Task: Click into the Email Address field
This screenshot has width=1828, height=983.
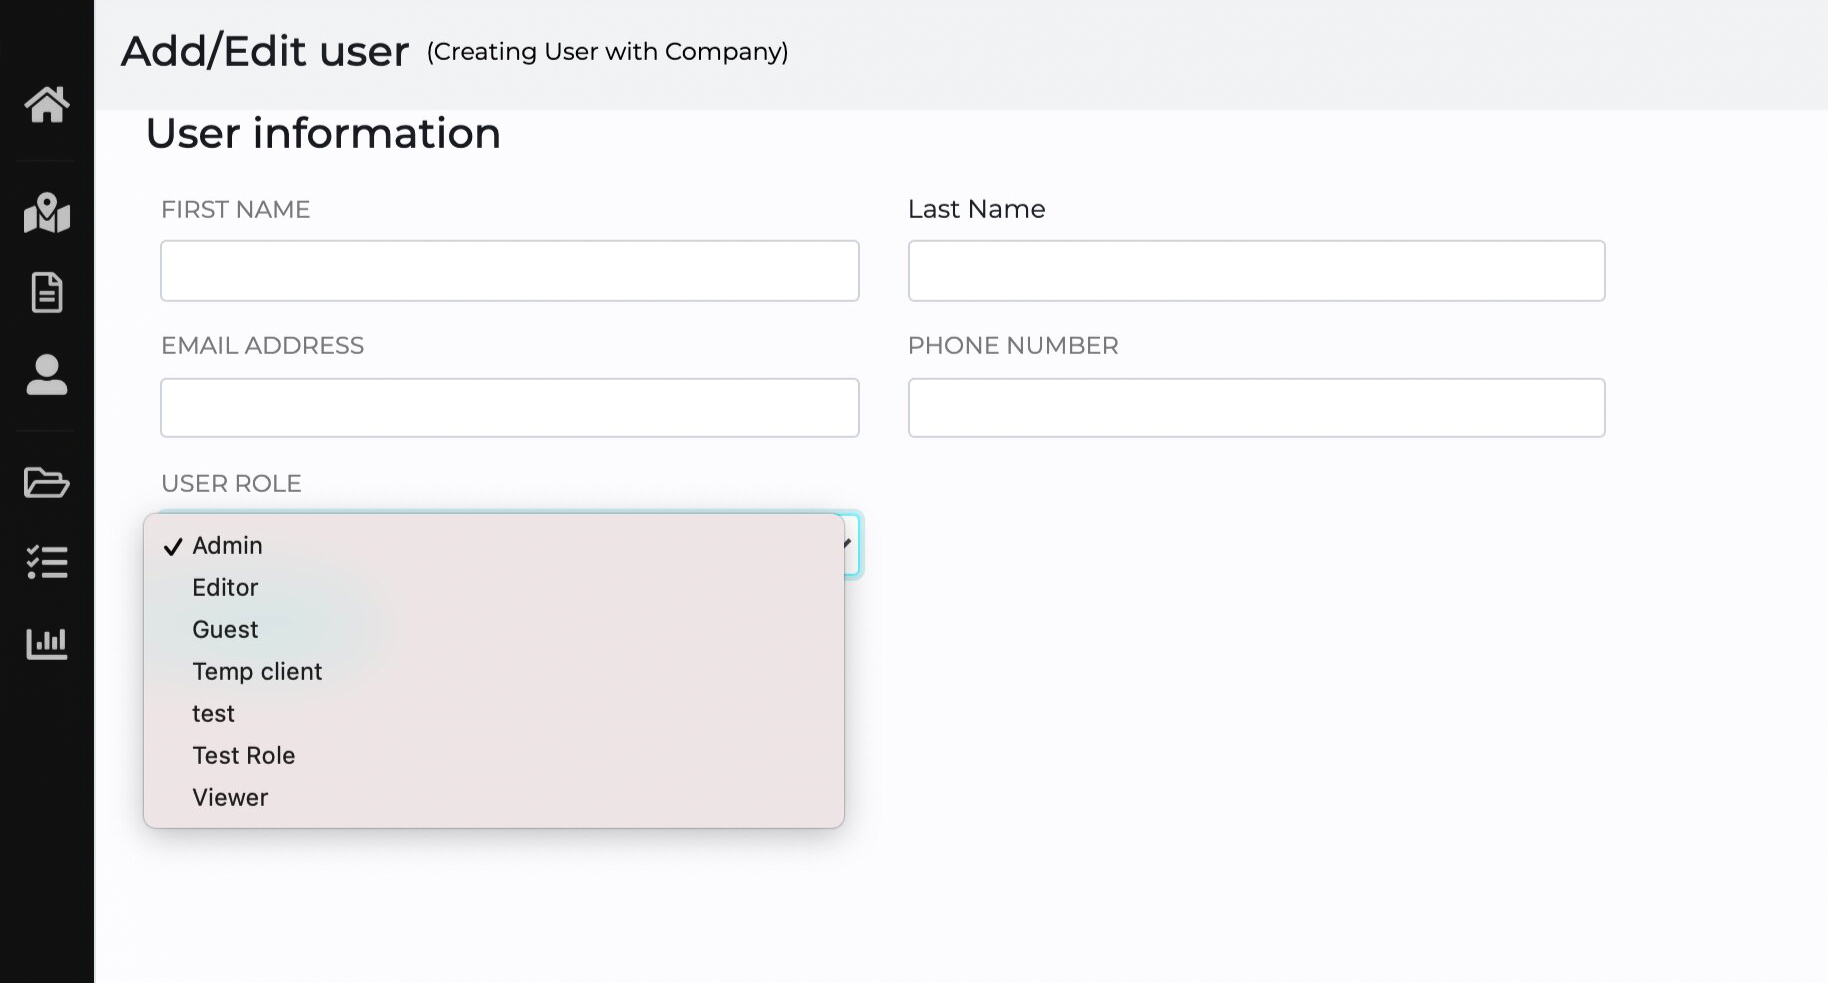Action: pos(510,408)
